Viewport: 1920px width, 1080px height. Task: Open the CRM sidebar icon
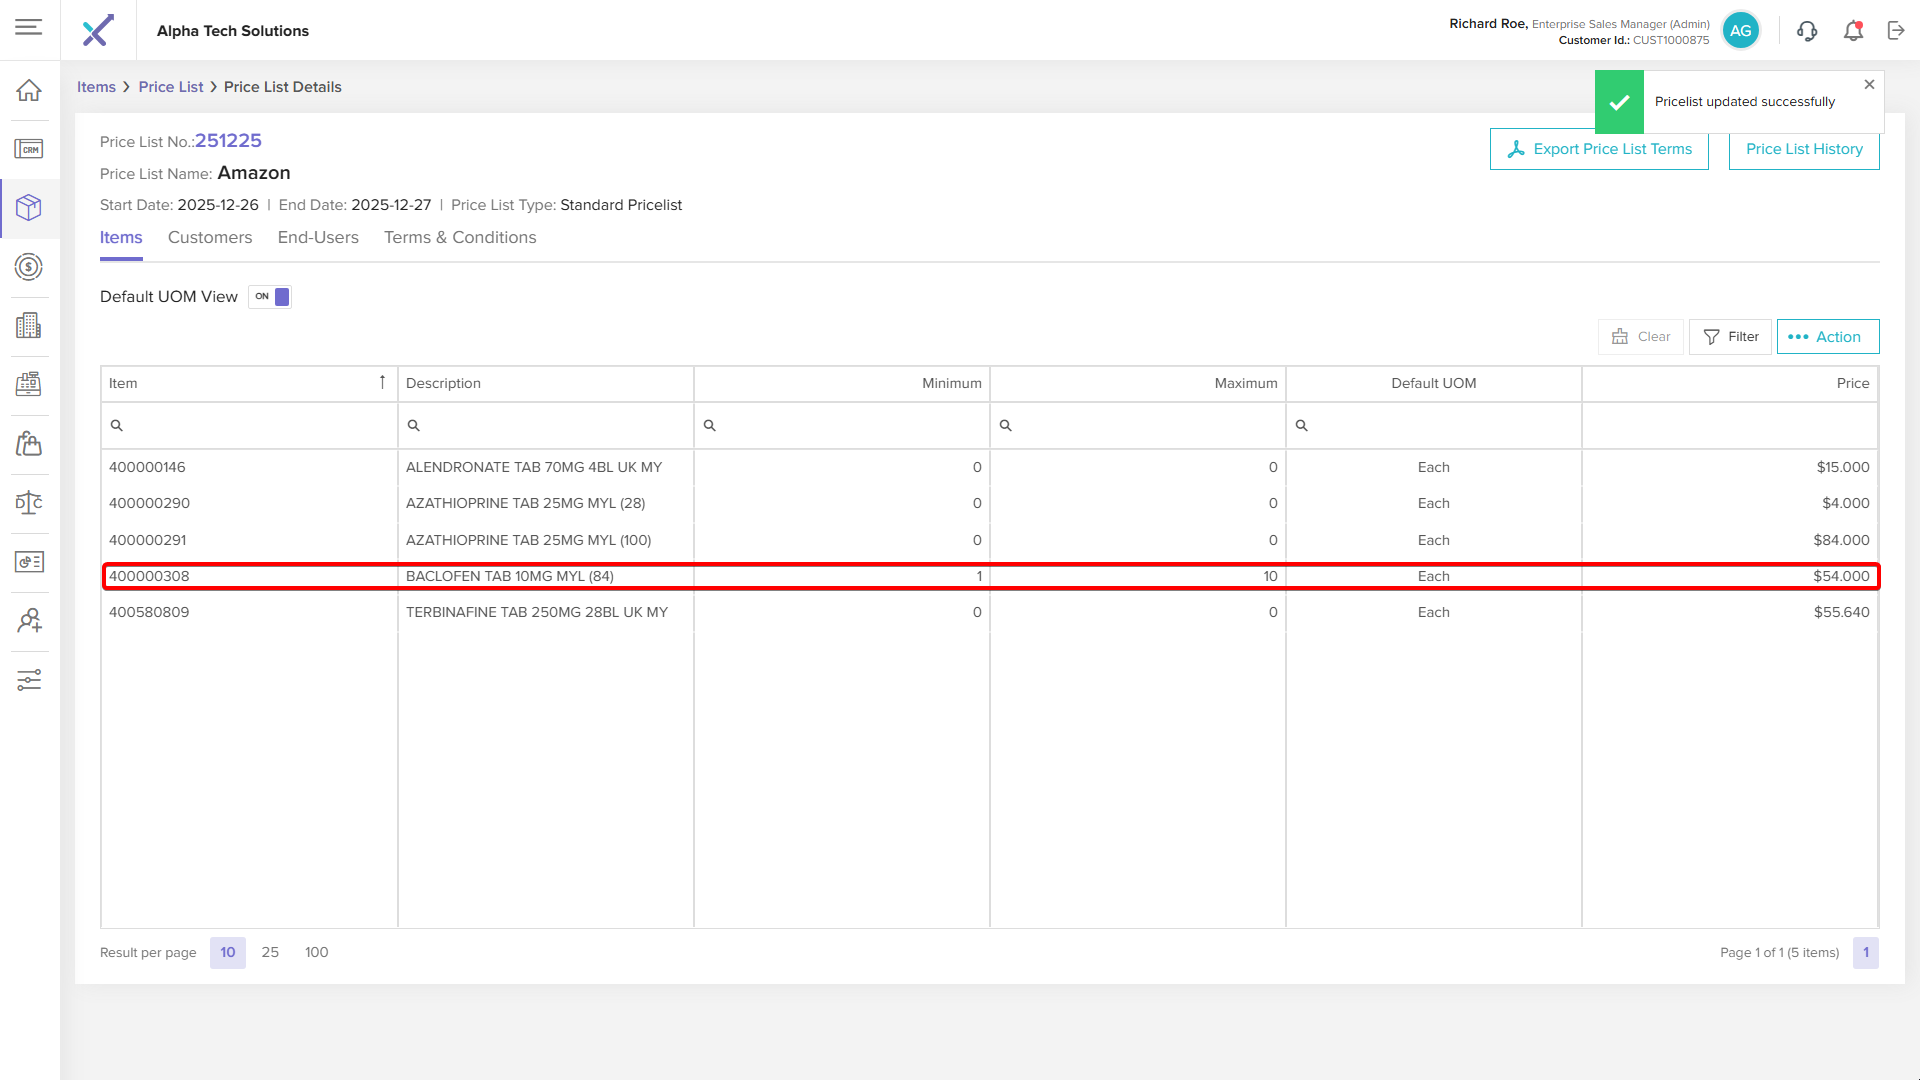(x=29, y=149)
